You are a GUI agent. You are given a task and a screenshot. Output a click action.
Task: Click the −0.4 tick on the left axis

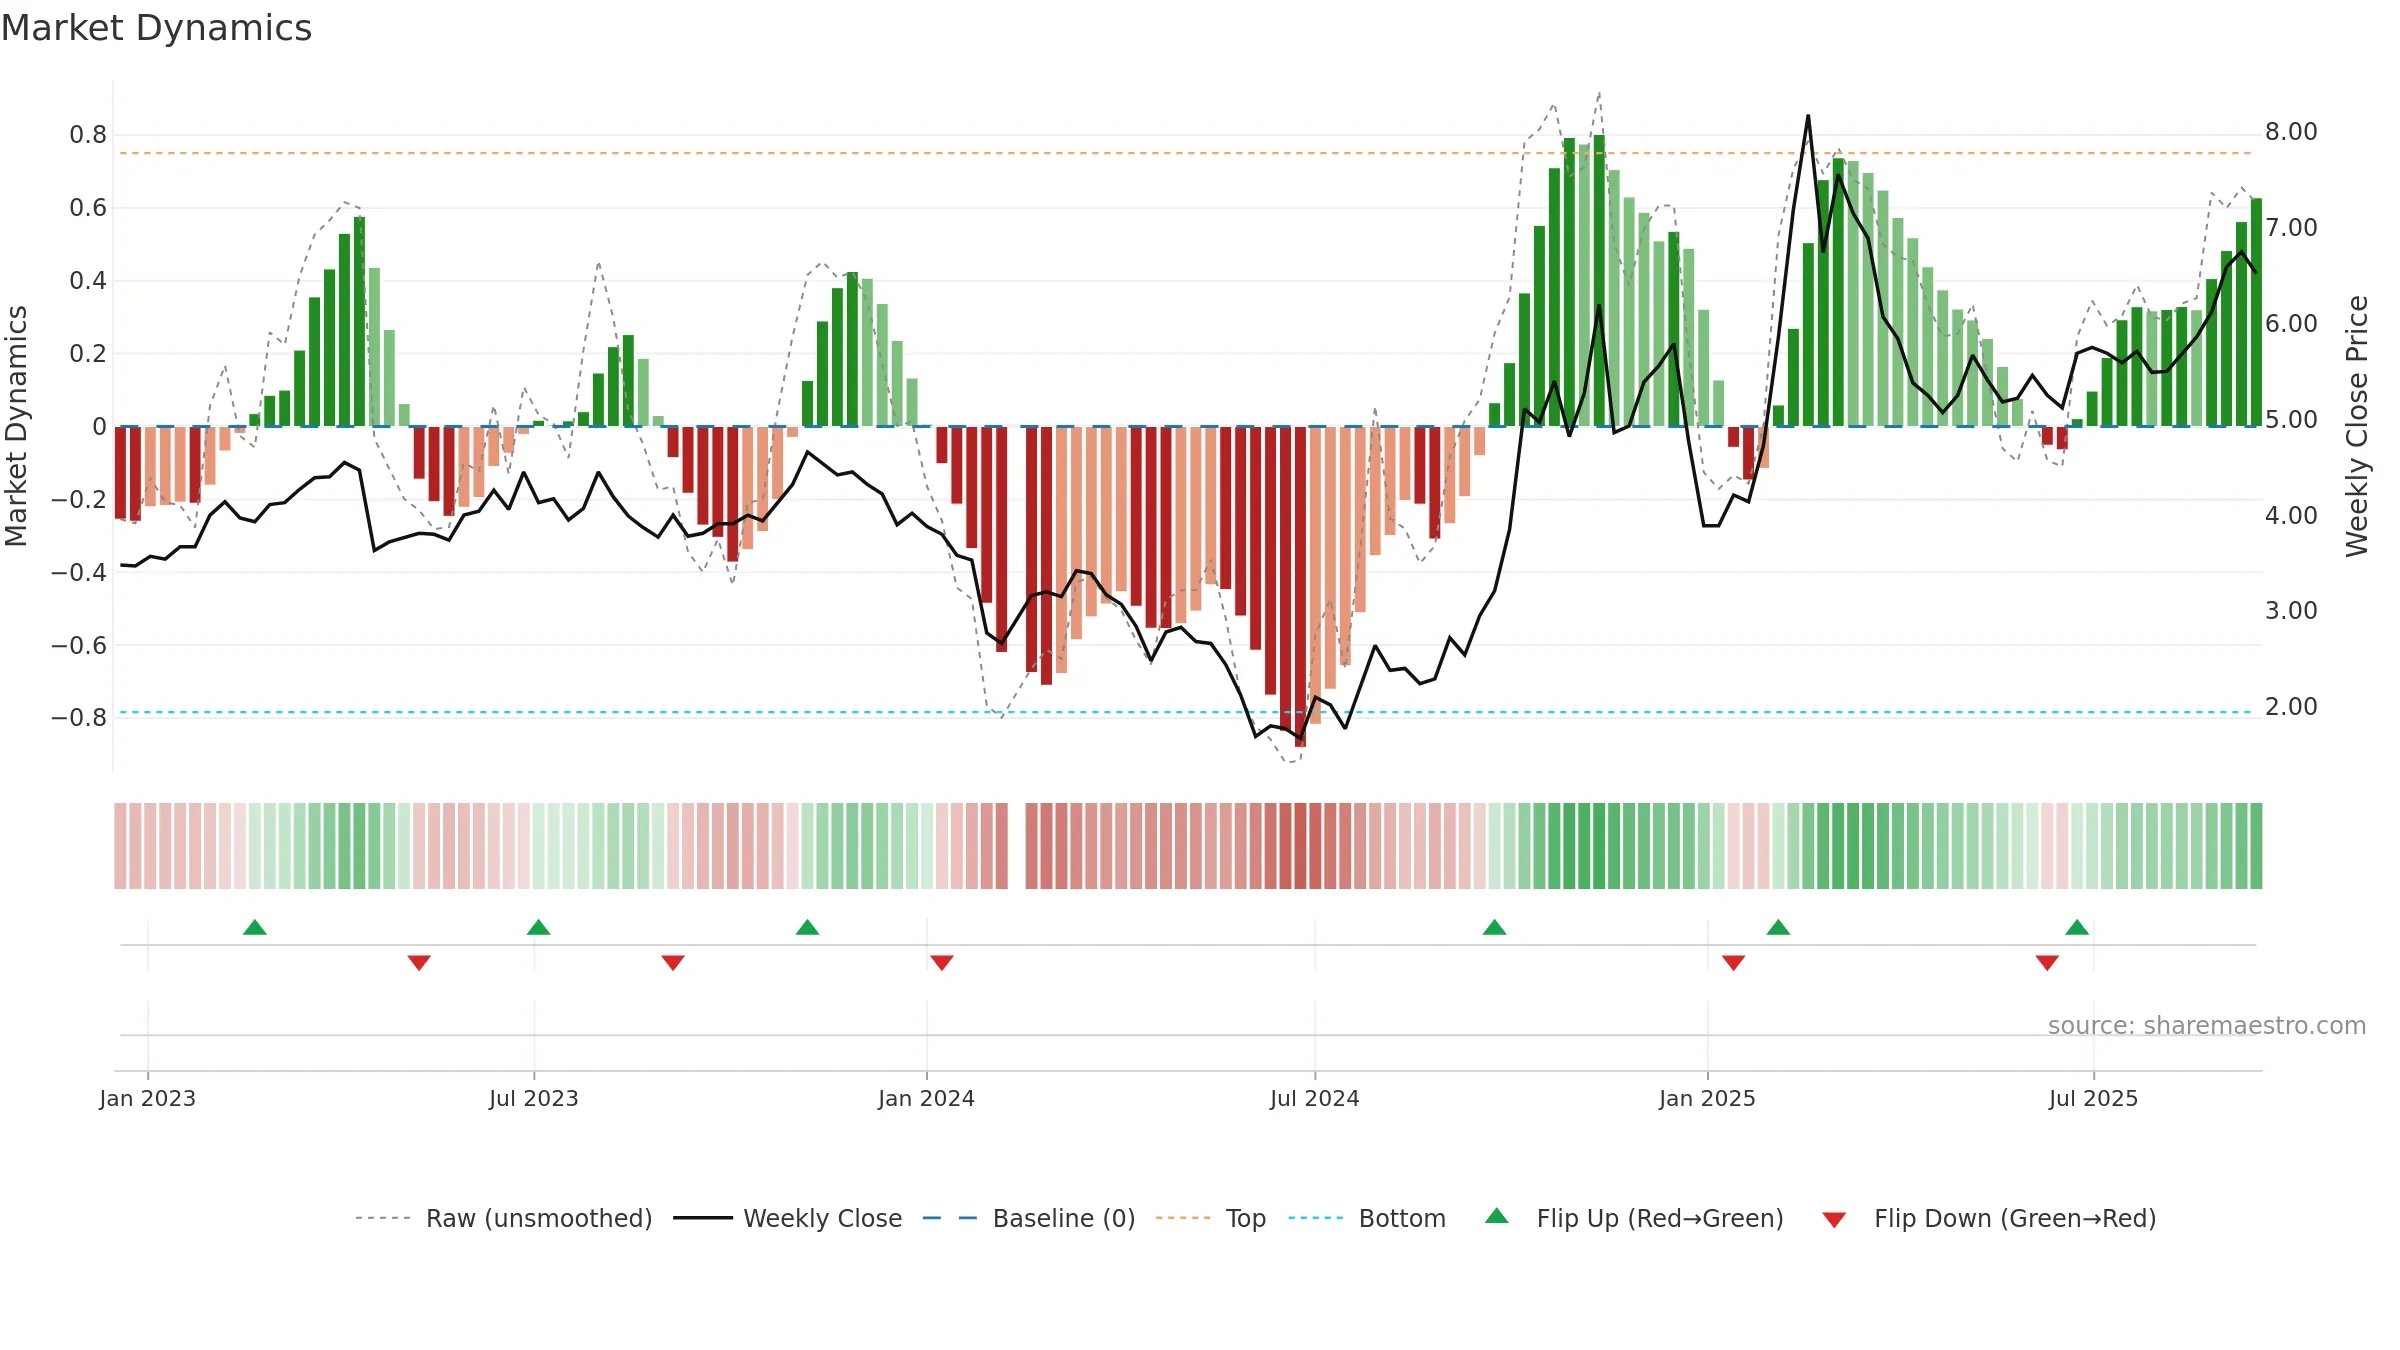tap(79, 573)
